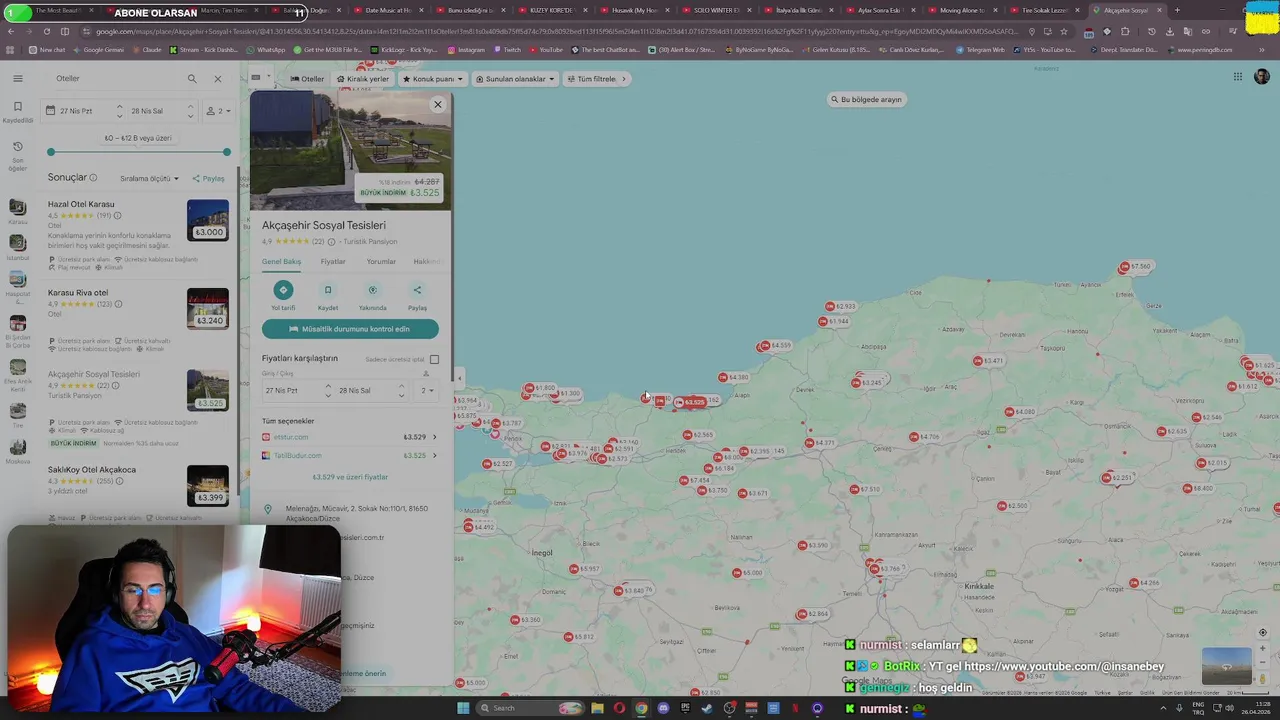The width and height of the screenshot is (1280, 720).
Task: Clear the Oteller search with the X
Action: point(218,78)
